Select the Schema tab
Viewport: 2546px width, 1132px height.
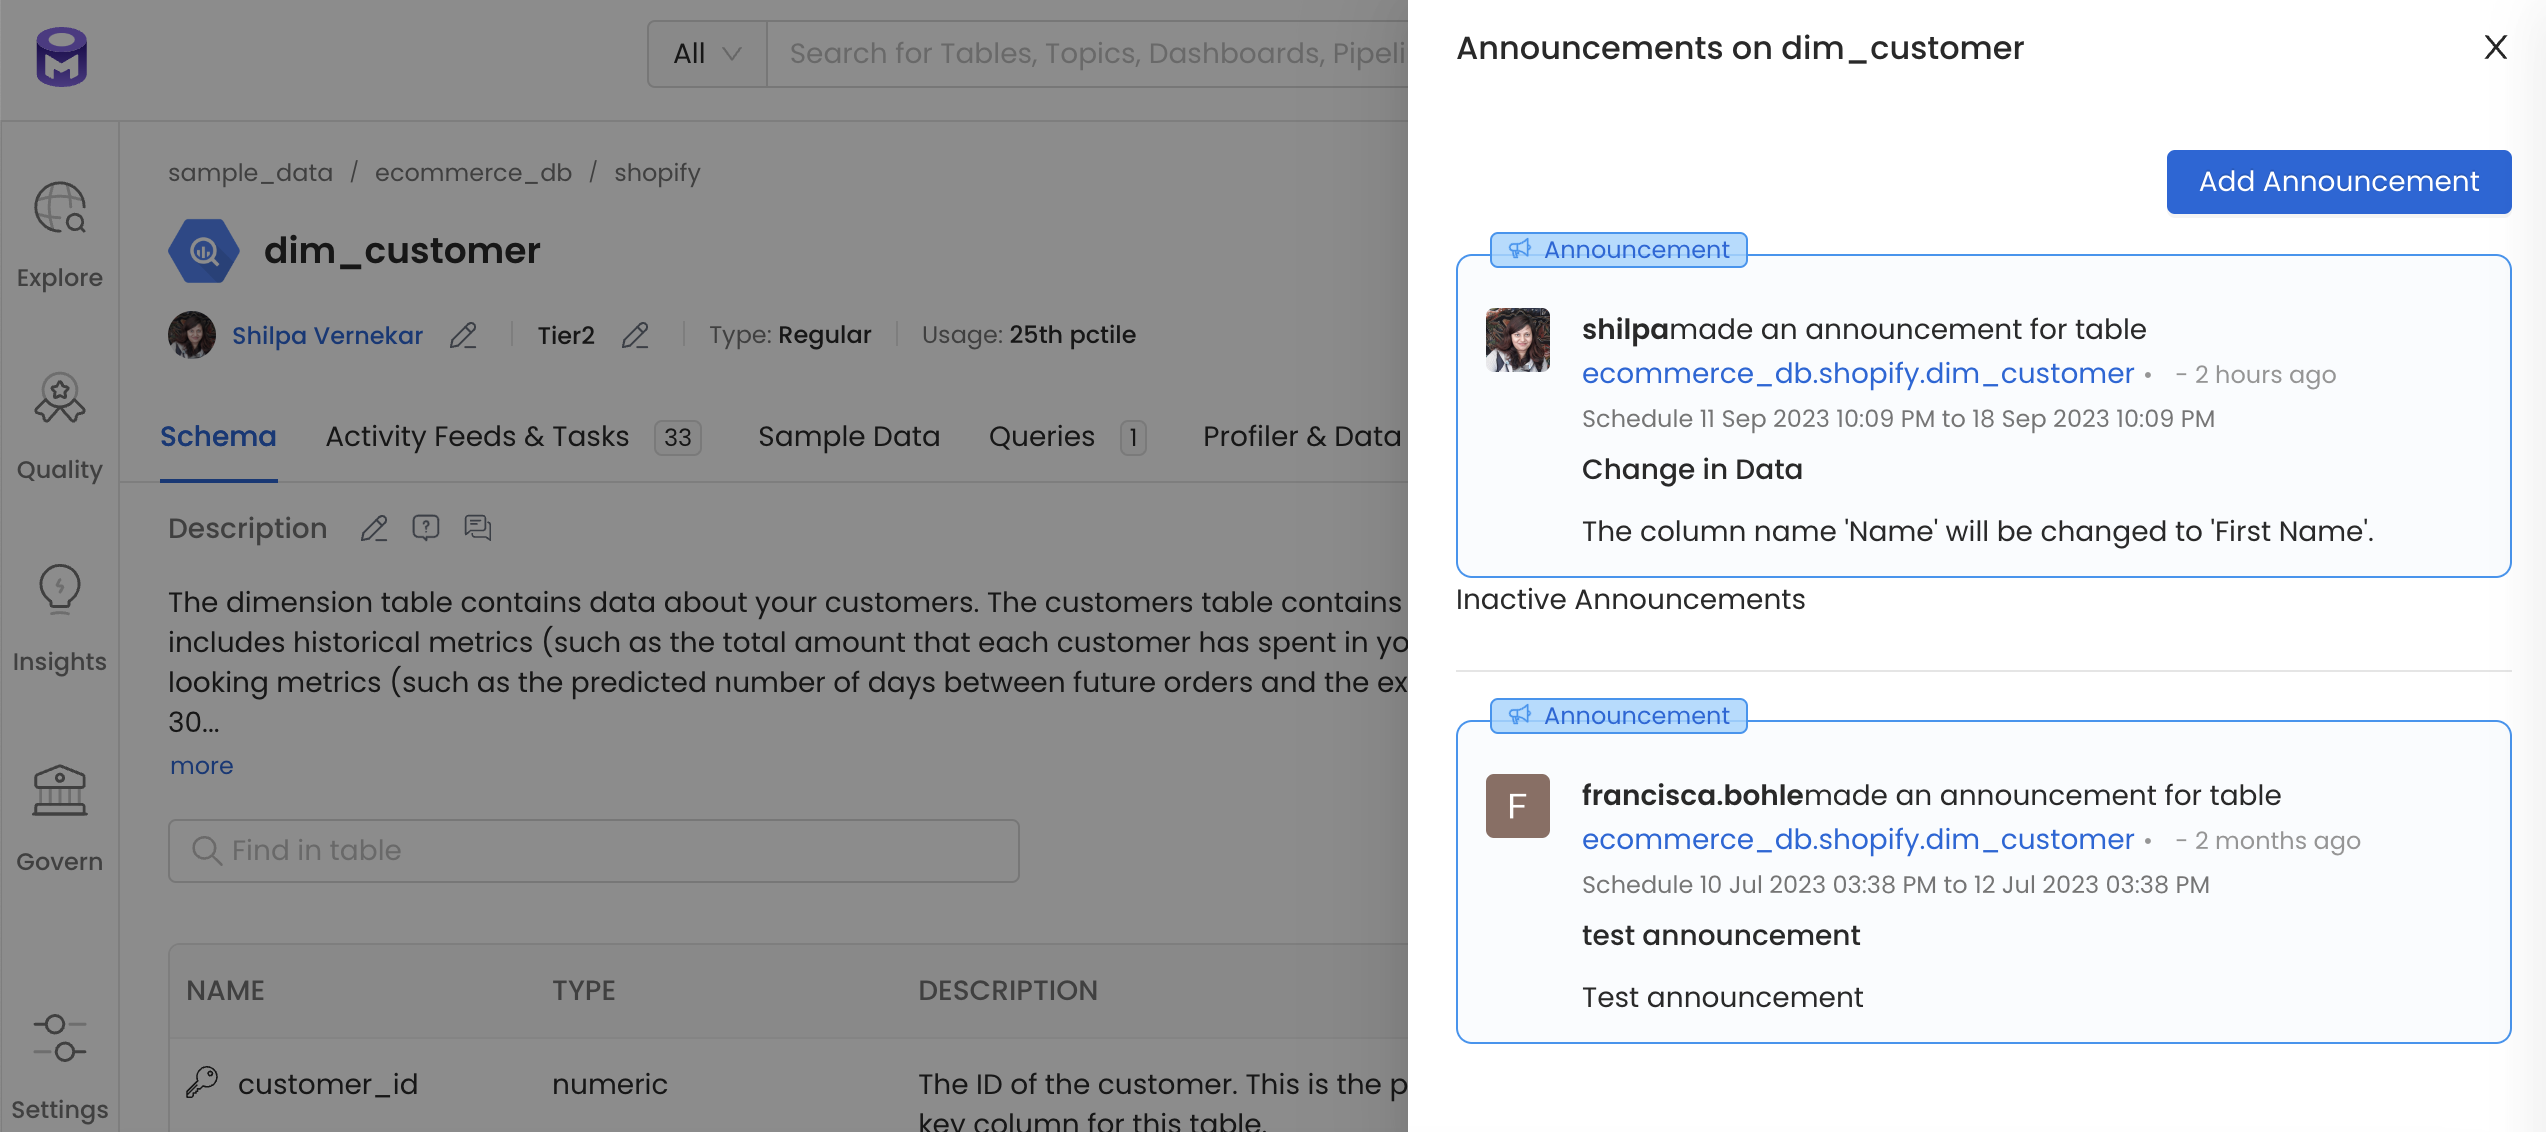tap(218, 435)
